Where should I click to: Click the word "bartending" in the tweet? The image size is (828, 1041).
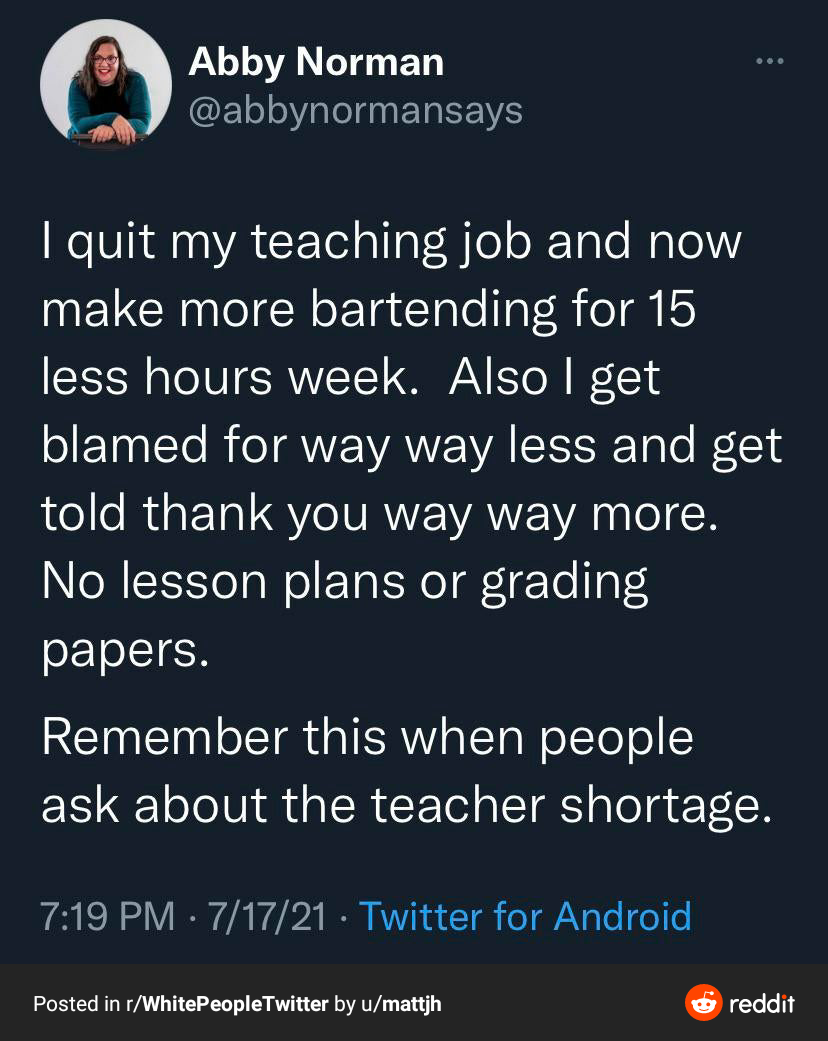click(x=433, y=310)
